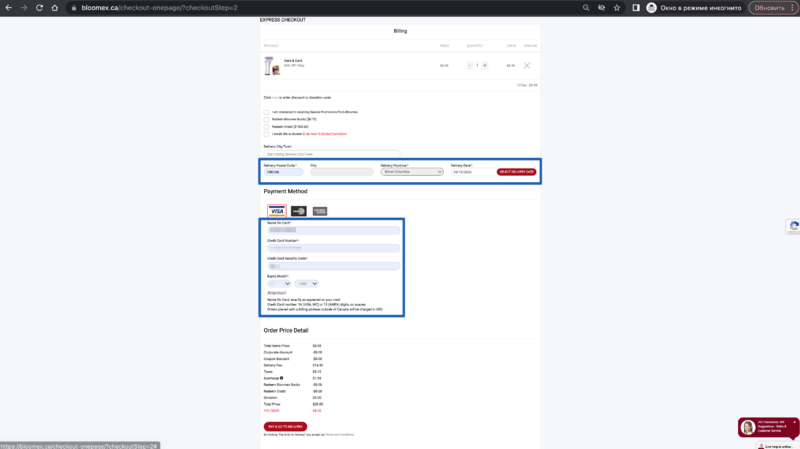Click the Vase & Card product thumbnail
The image size is (800, 449).
pos(272,66)
